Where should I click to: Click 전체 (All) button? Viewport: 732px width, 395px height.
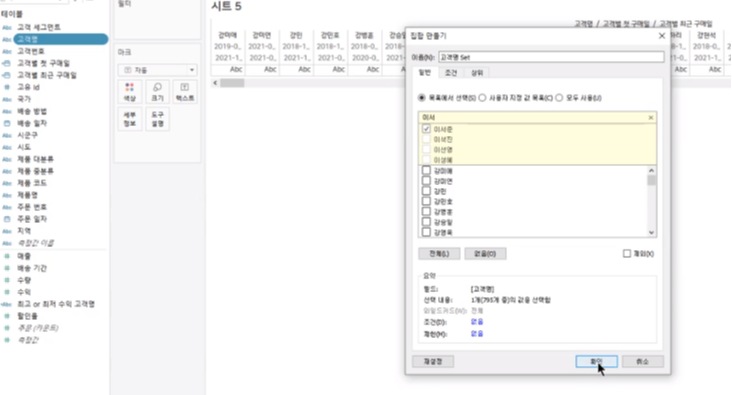coord(439,254)
